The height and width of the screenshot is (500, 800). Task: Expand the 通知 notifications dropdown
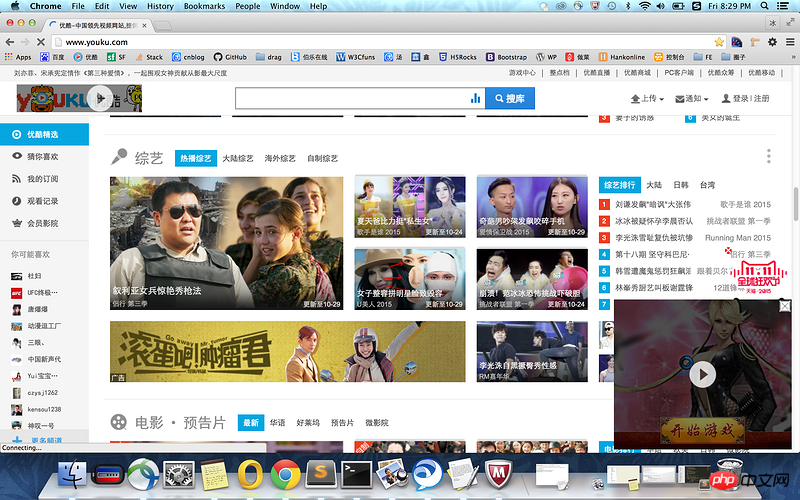pyautogui.click(x=692, y=99)
